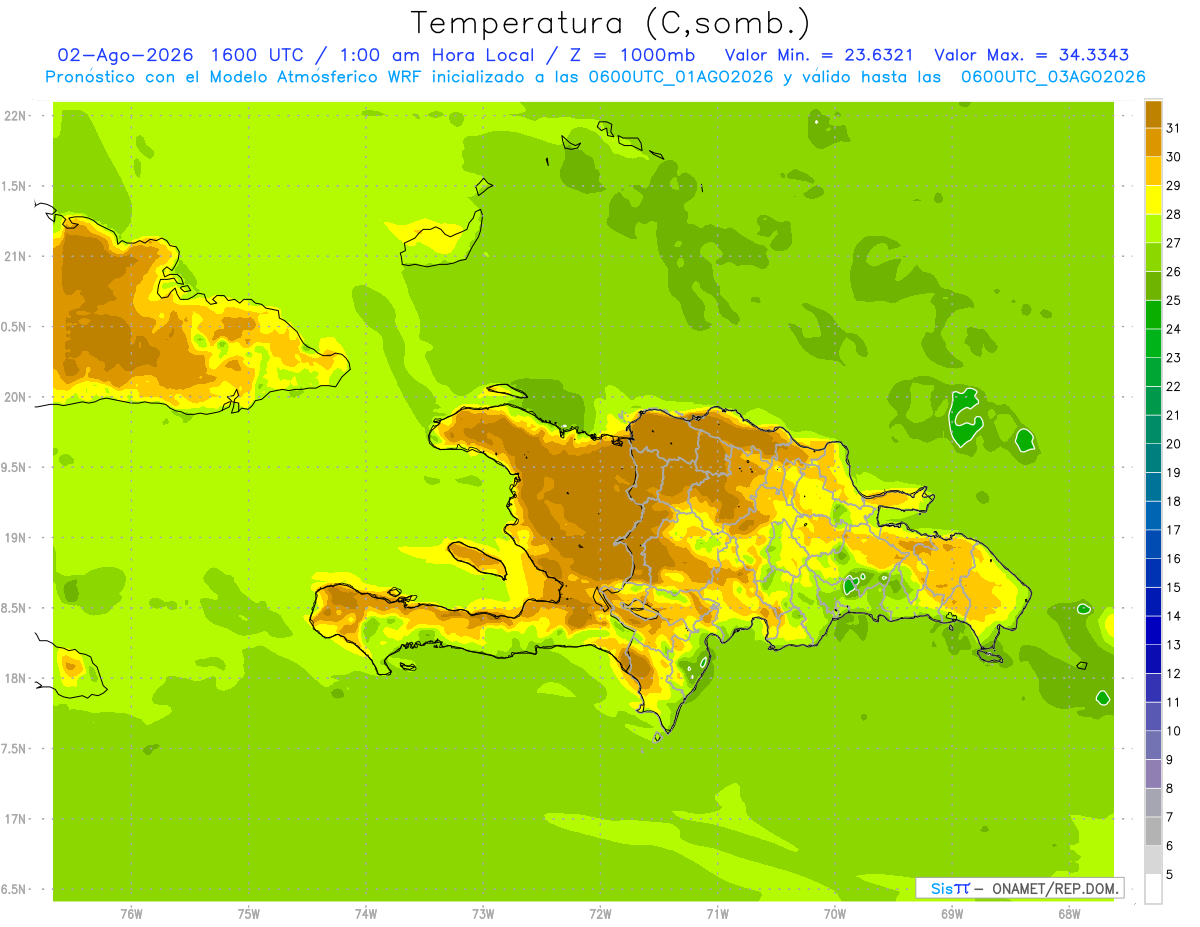Image resolution: width=1200 pixels, height=927 pixels.
Task: Click the '75W' longitude axis label
Action: click(x=248, y=914)
